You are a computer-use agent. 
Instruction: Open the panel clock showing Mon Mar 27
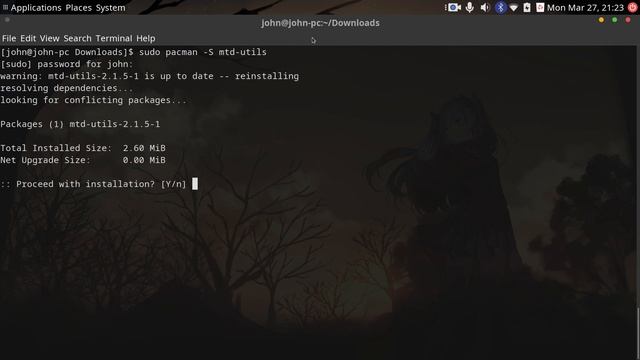pyautogui.click(x=585, y=8)
